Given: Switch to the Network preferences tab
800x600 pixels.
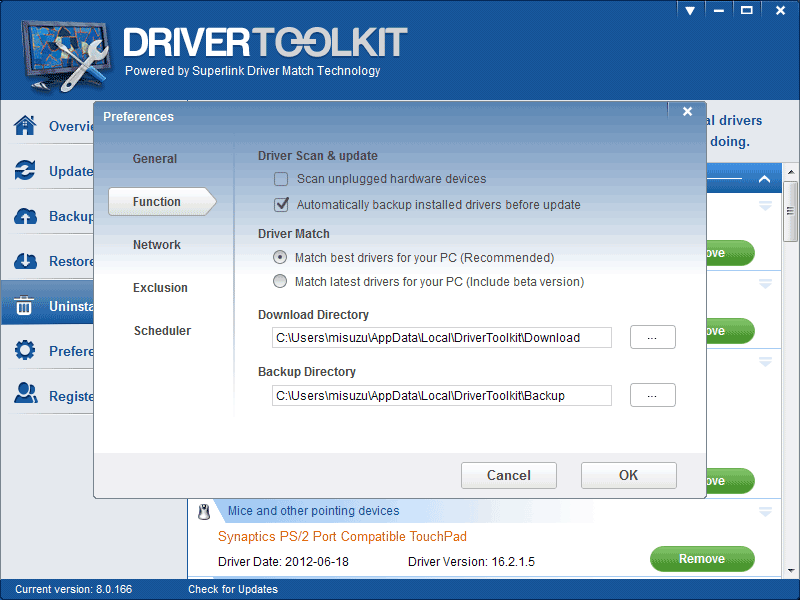Looking at the screenshot, I should pyautogui.click(x=157, y=245).
